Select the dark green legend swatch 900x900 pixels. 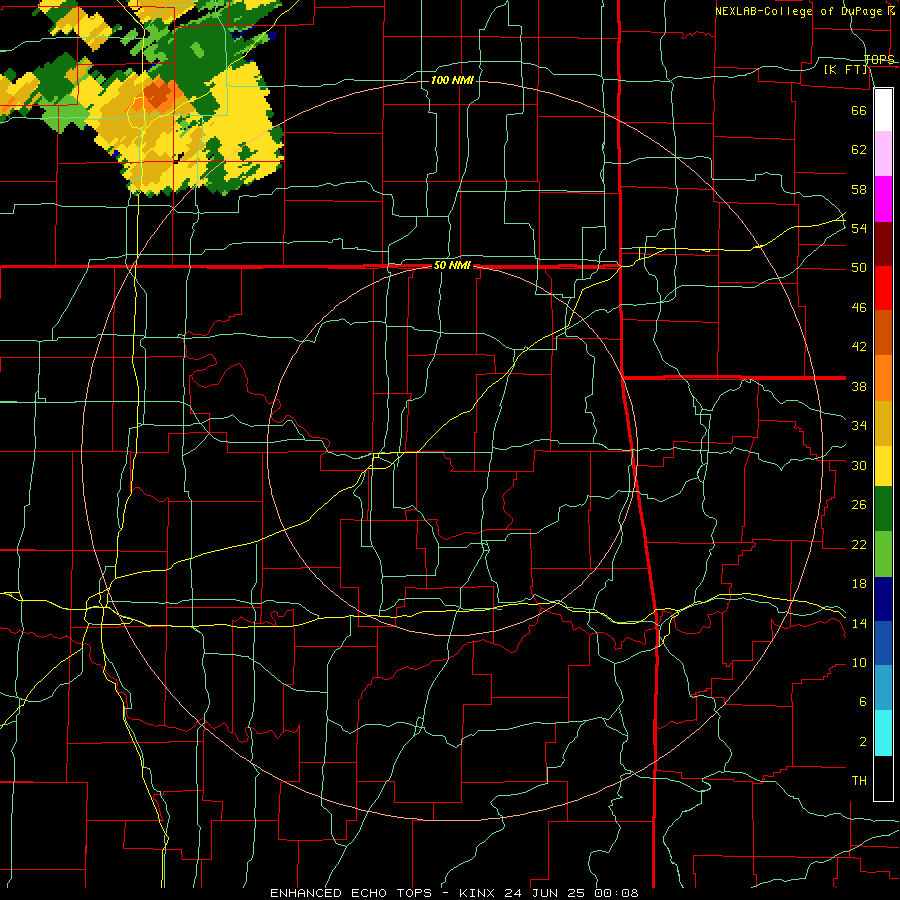[x=883, y=509]
